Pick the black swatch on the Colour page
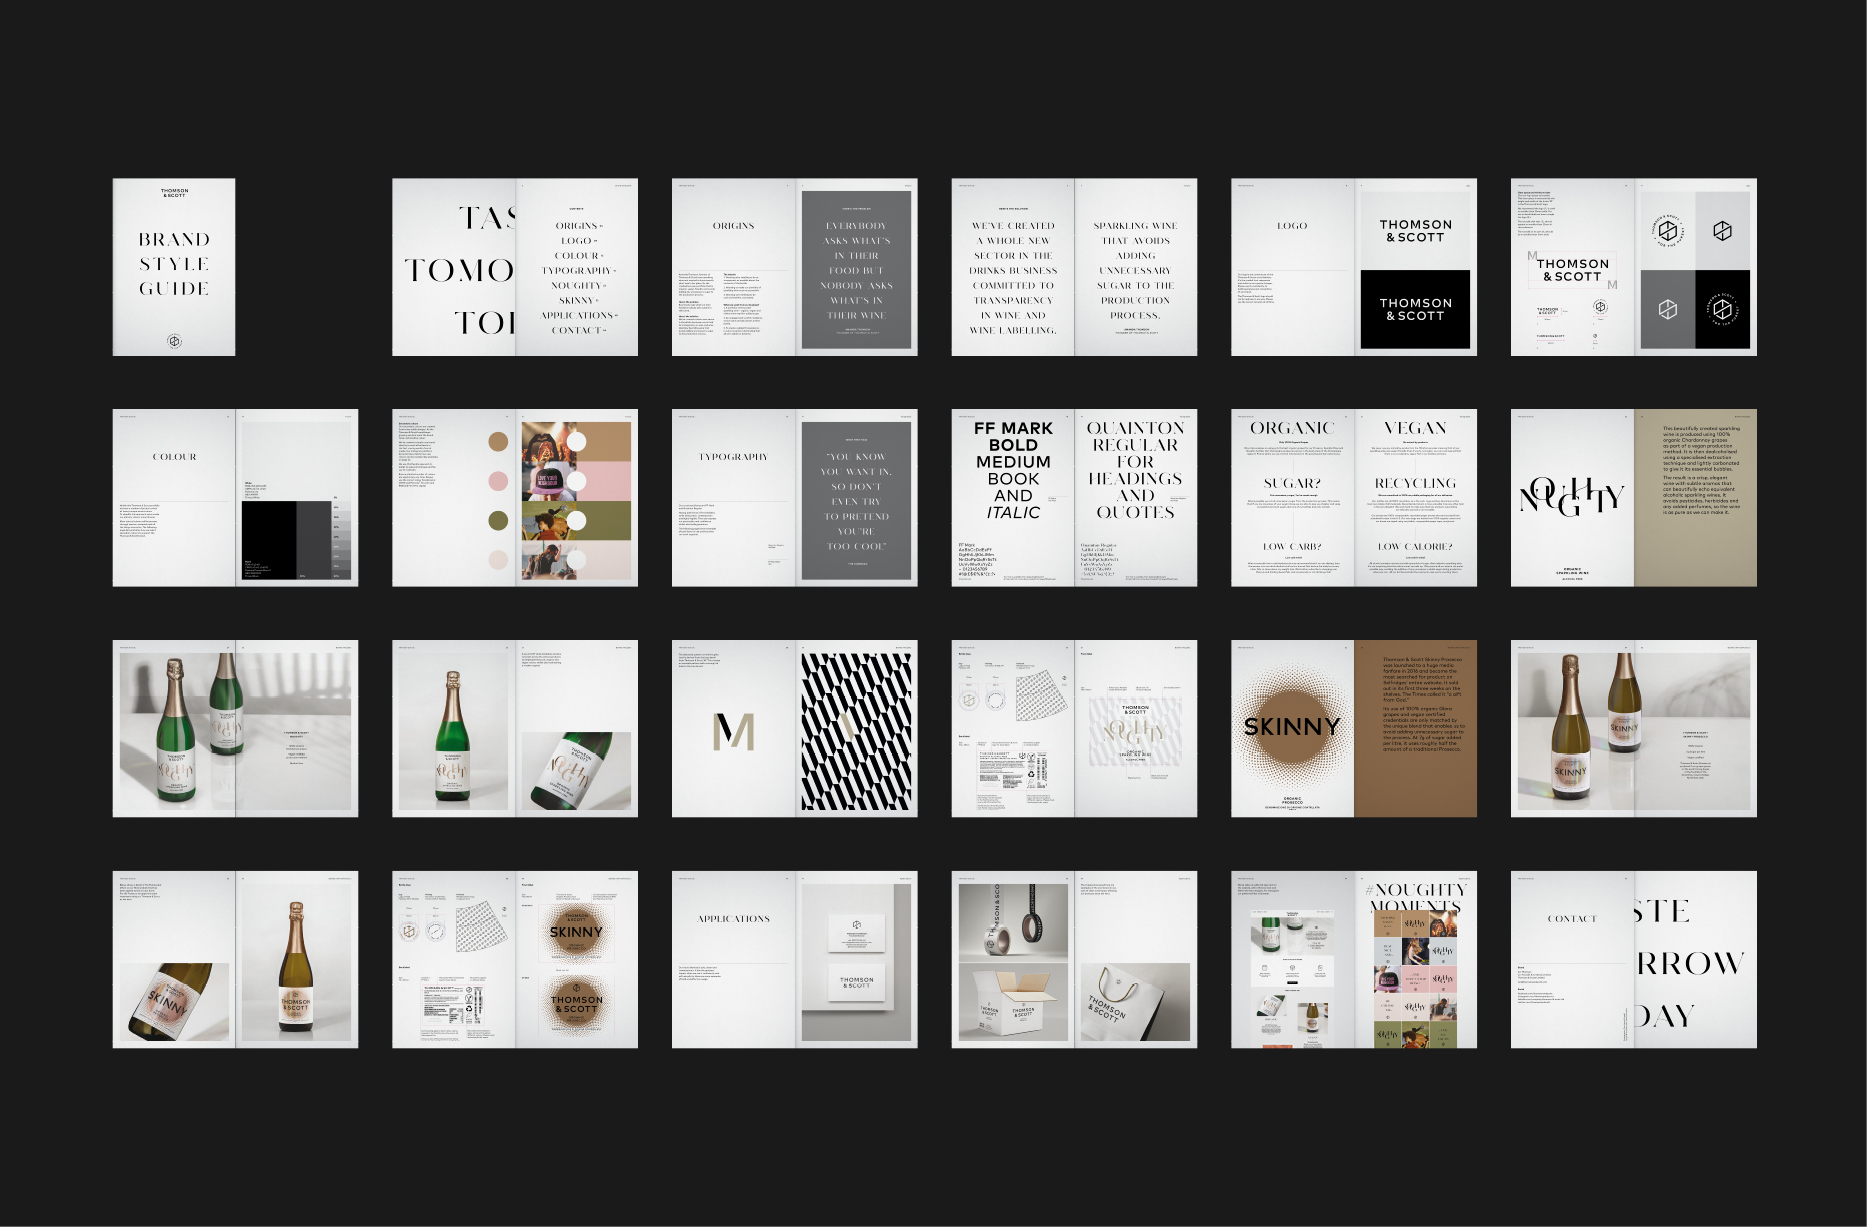This screenshot has width=1867, height=1227. [x=269, y=540]
